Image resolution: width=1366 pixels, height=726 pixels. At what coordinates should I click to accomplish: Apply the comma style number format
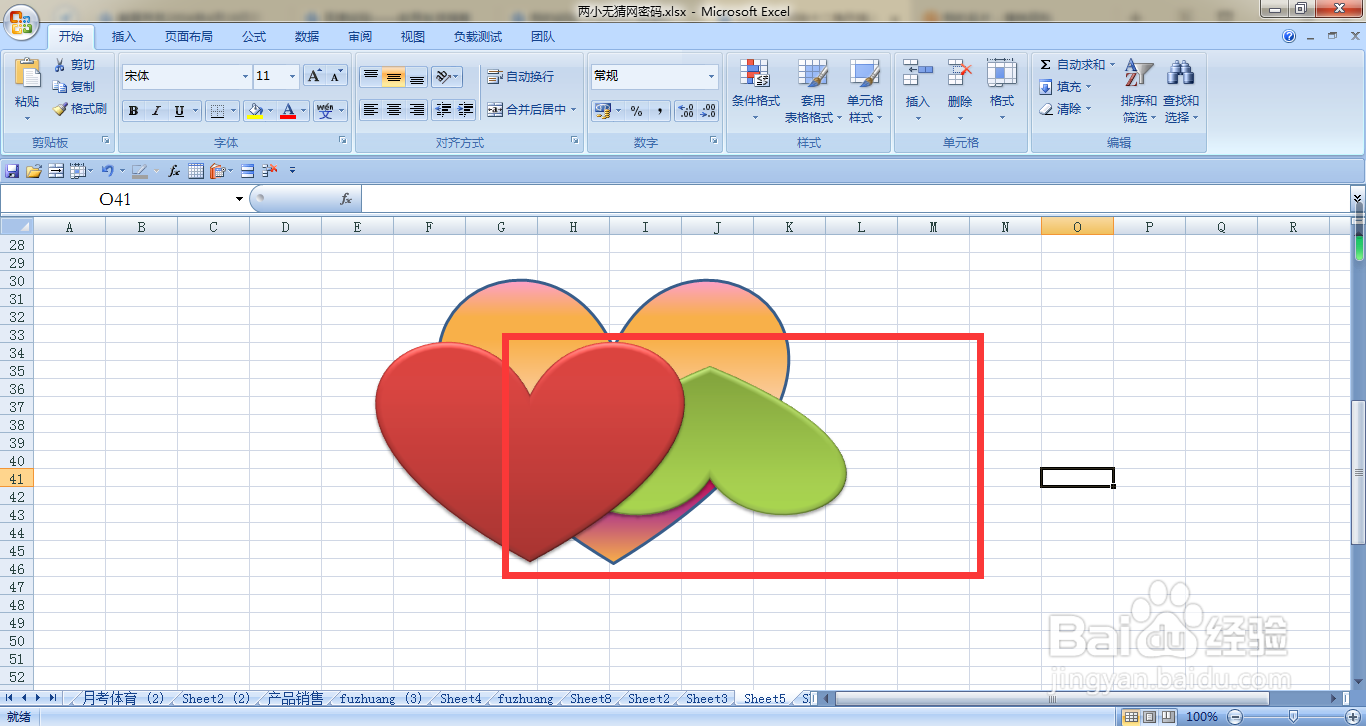point(660,111)
